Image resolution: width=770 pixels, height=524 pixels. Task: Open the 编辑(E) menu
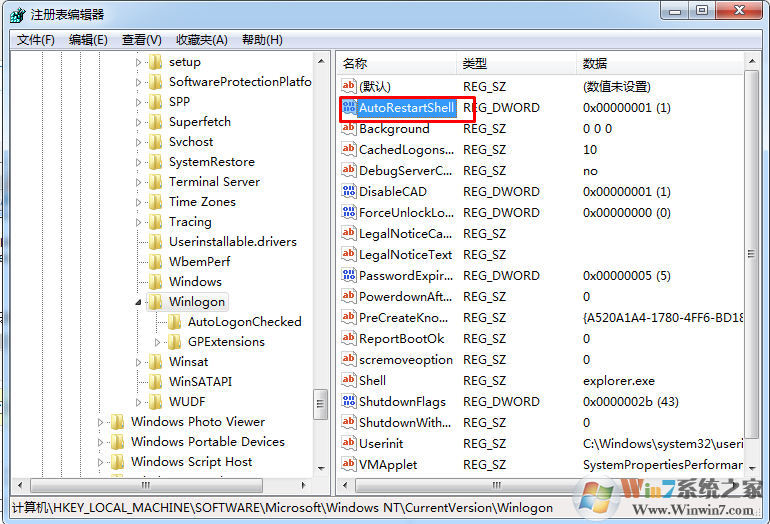(88, 40)
